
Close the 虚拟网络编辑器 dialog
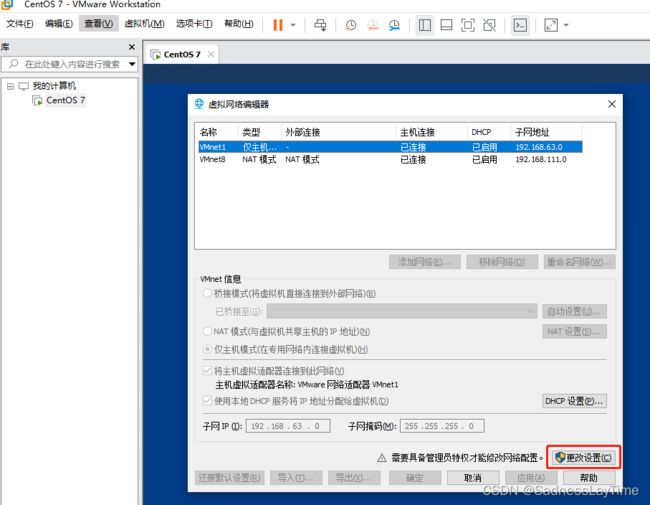pyautogui.click(x=612, y=104)
